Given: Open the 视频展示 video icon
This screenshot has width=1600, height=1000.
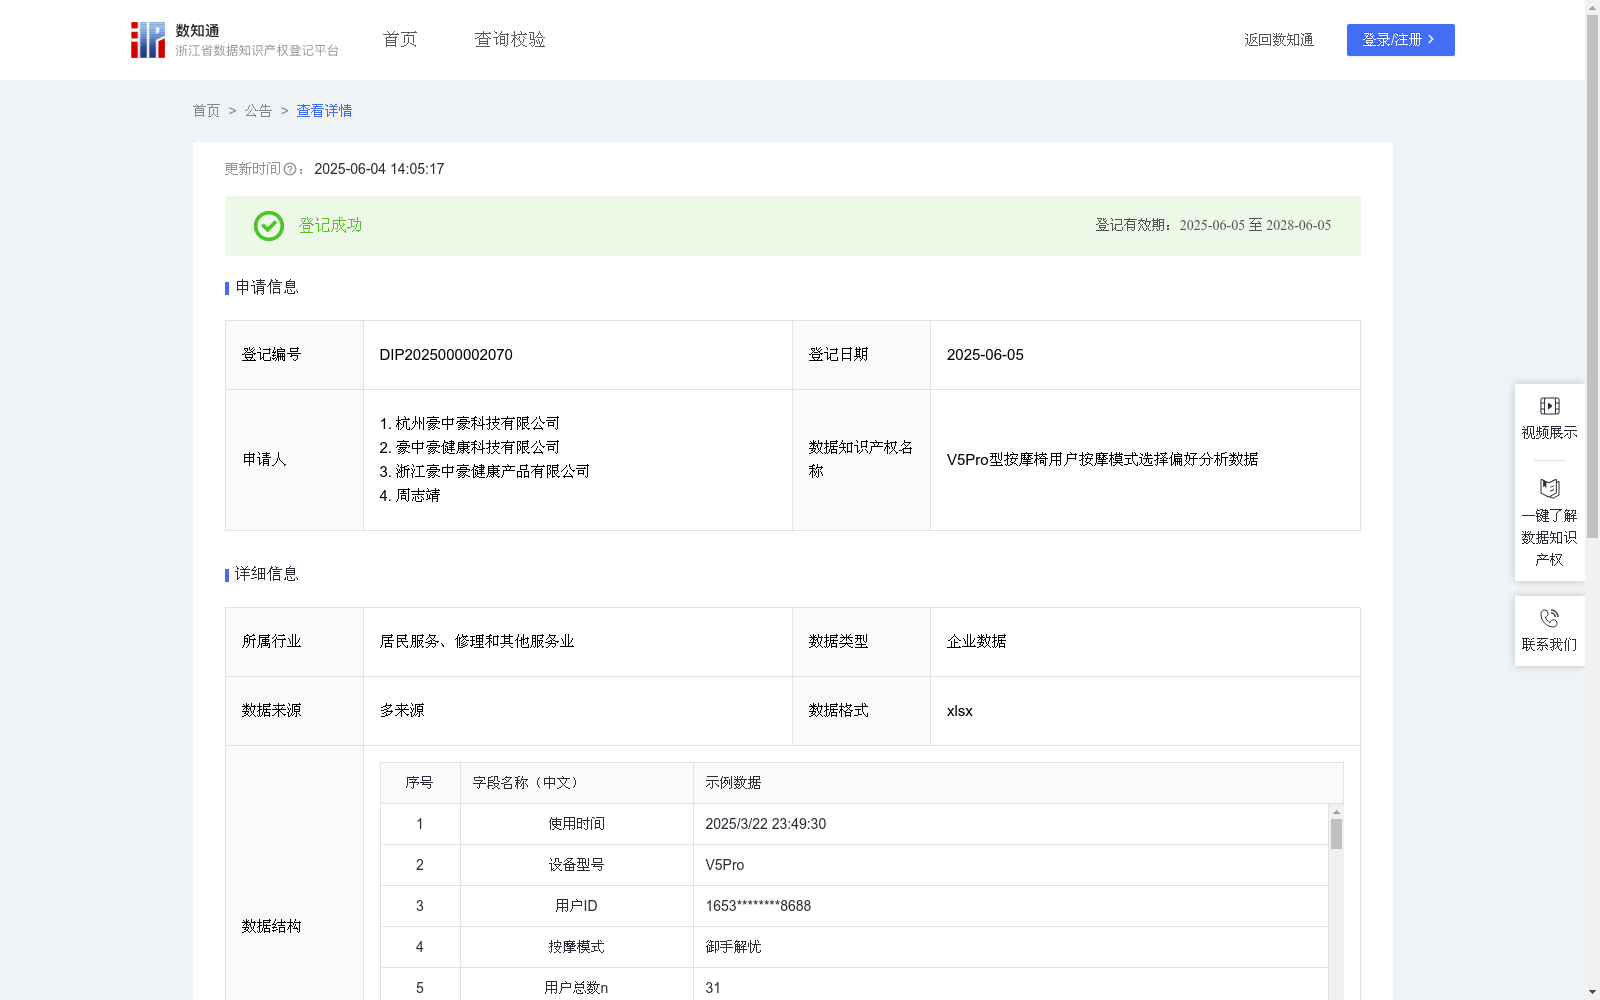Looking at the screenshot, I should (x=1549, y=406).
